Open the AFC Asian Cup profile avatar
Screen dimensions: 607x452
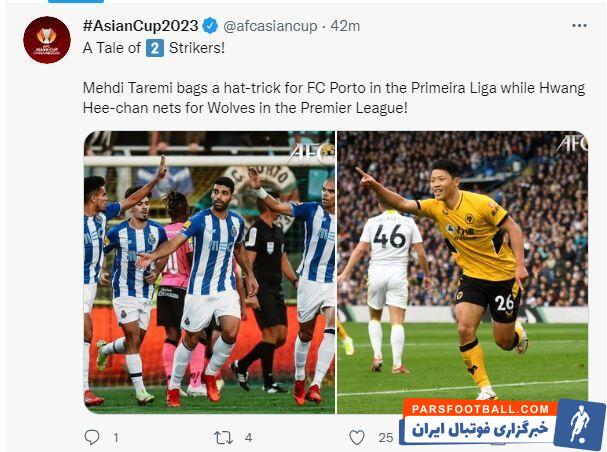(x=47, y=40)
